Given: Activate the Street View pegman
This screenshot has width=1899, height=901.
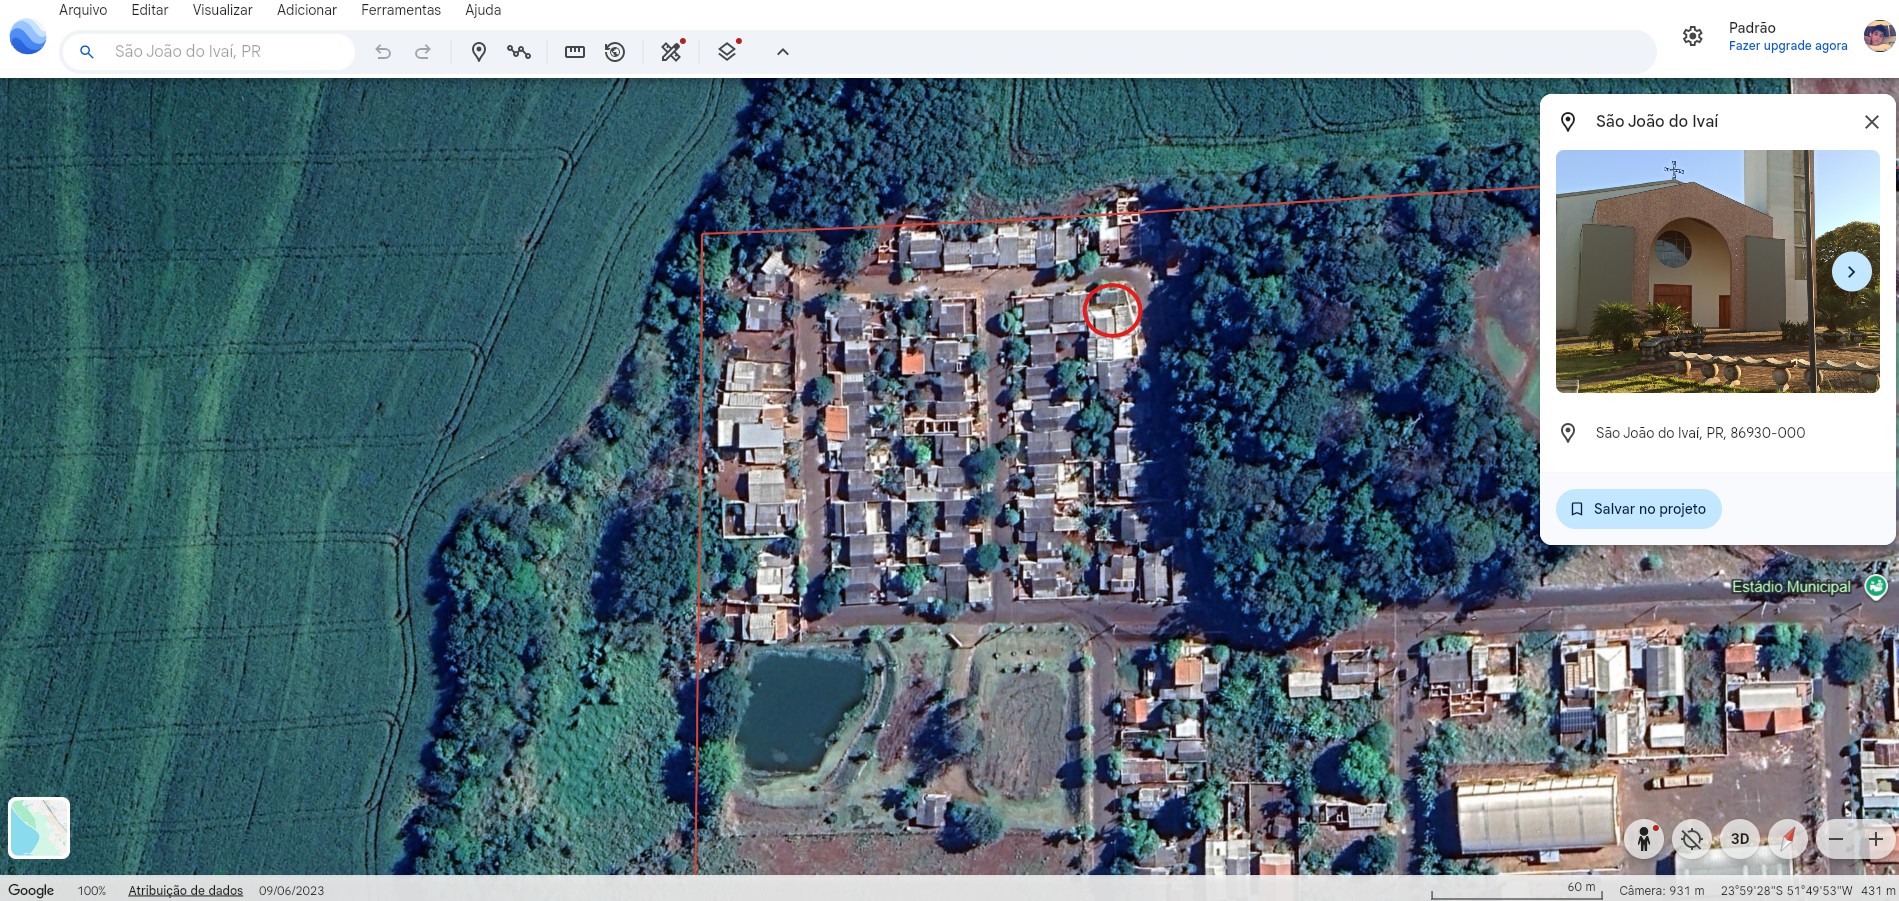Looking at the screenshot, I should (1643, 839).
